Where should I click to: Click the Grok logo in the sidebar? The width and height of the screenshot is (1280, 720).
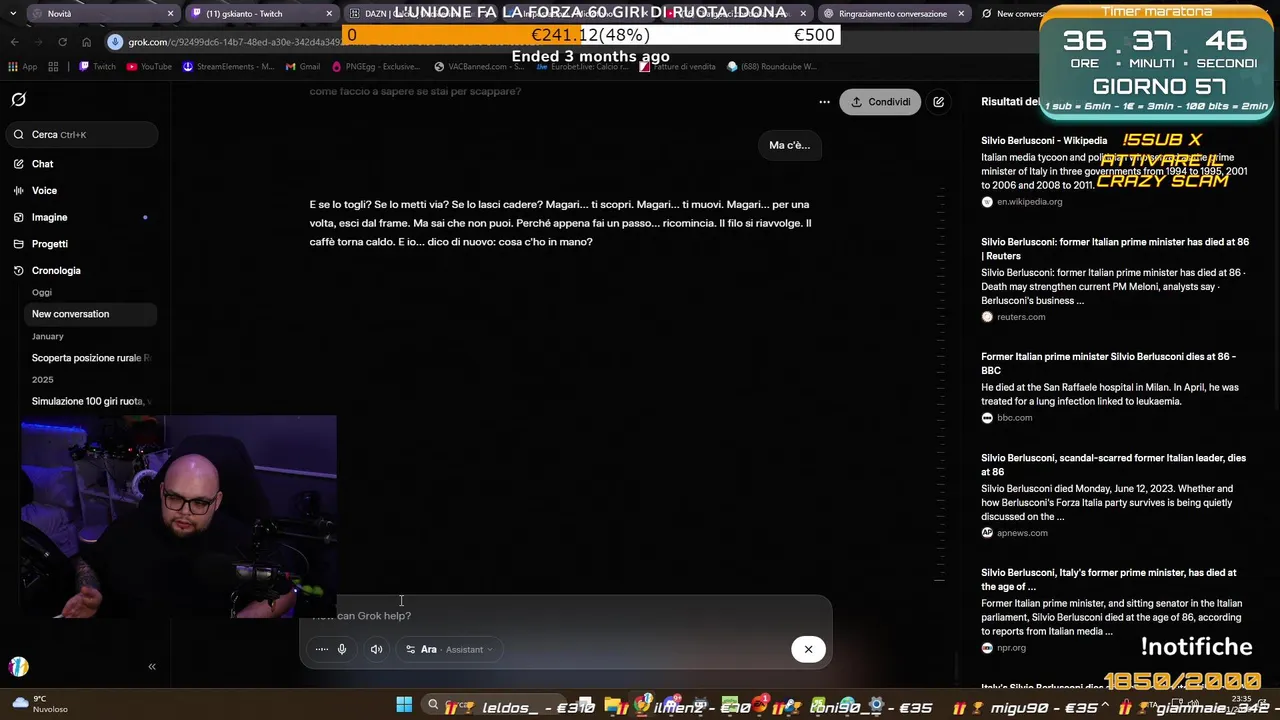tap(18, 100)
